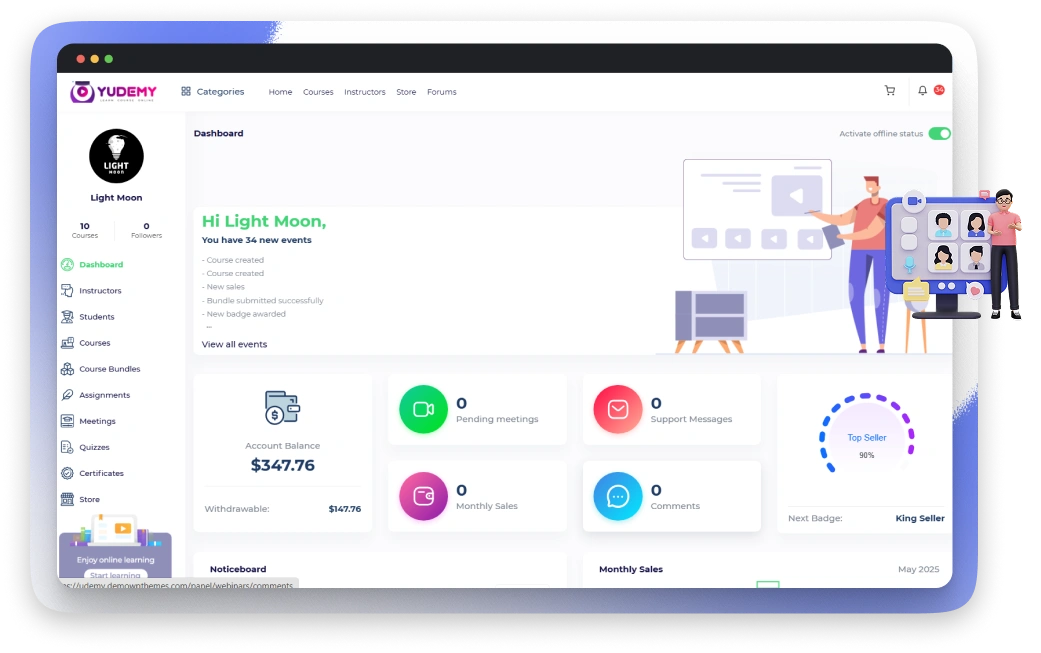Open the shopping cart icon
This screenshot has height=653, width=1041.
(890, 91)
